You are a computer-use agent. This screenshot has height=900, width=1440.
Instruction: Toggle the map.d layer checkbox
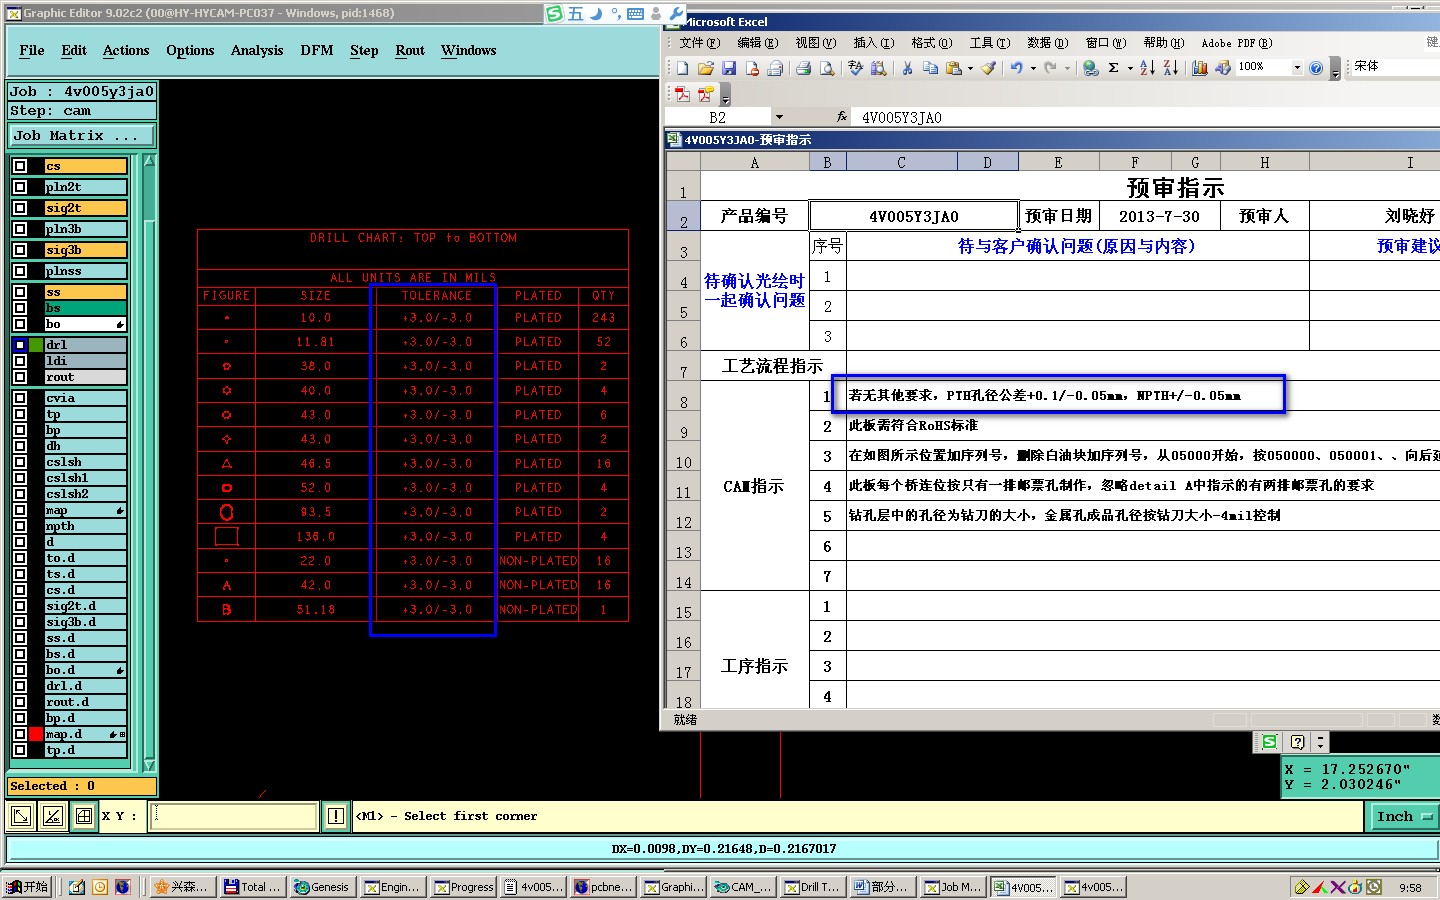tap(20, 734)
